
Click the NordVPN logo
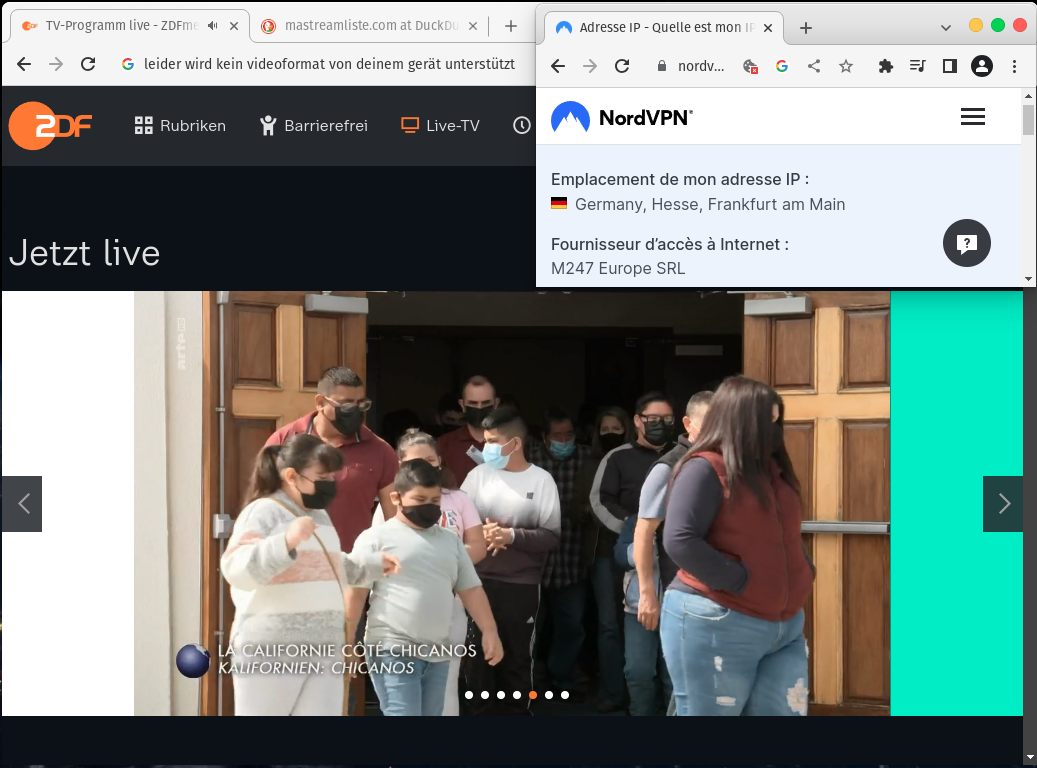tap(570, 117)
